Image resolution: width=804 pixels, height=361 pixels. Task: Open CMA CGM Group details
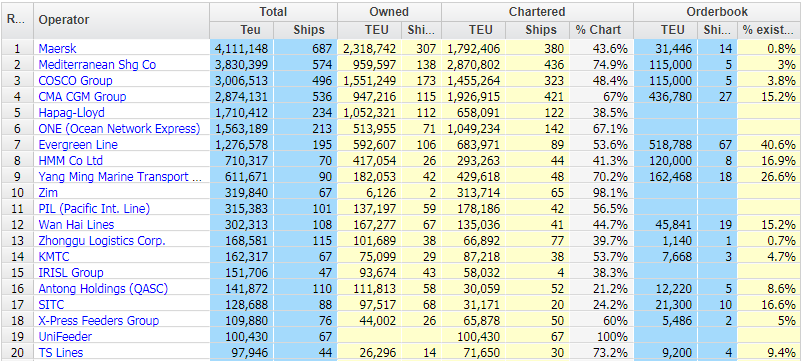tap(82, 96)
